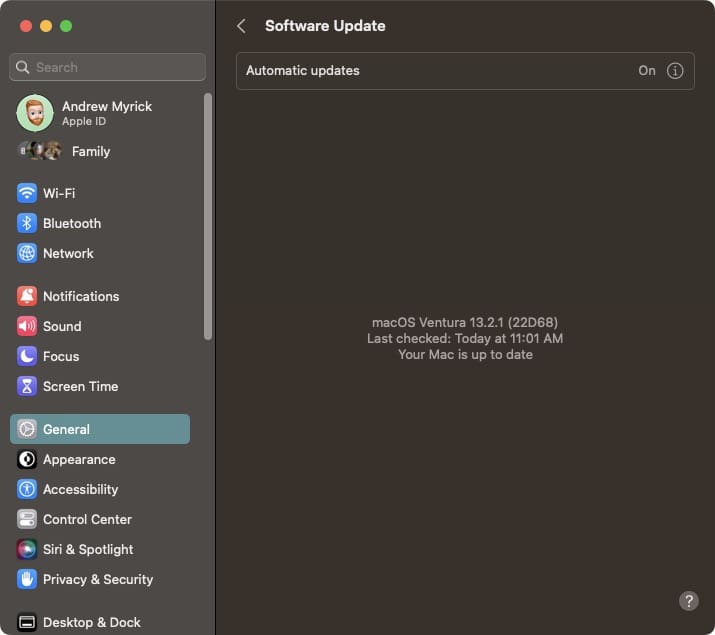Image resolution: width=715 pixels, height=635 pixels.
Task: Open the help question mark button
Action: (x=689, y=601)
